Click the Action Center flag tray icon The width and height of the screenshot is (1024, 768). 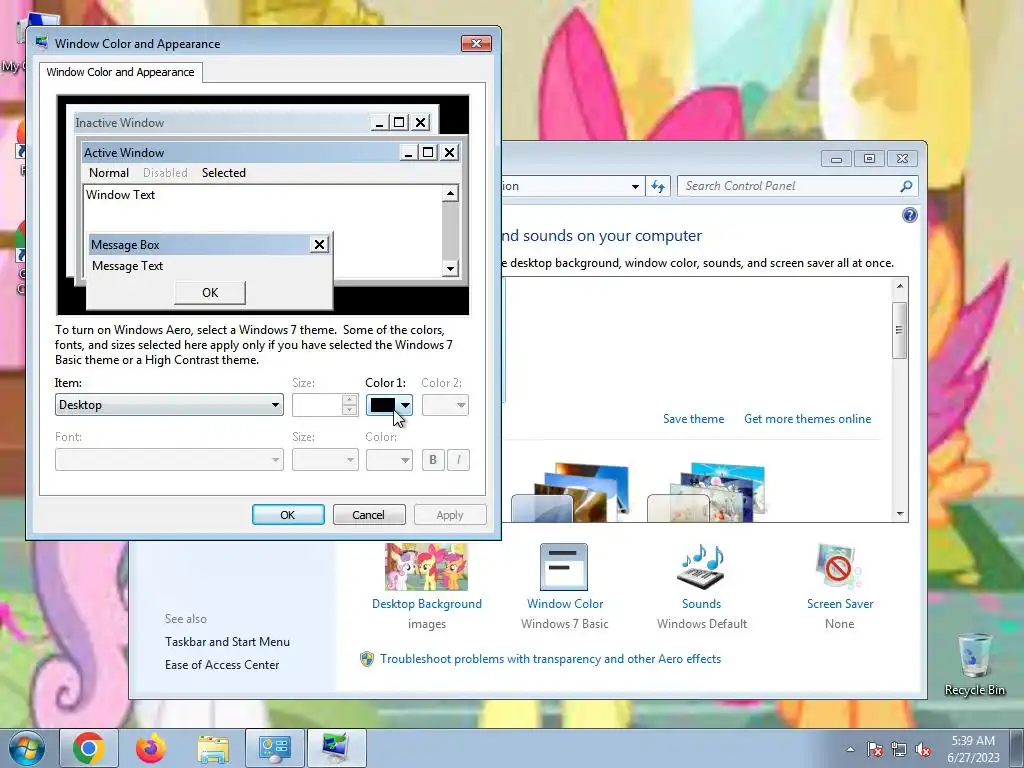874,749
